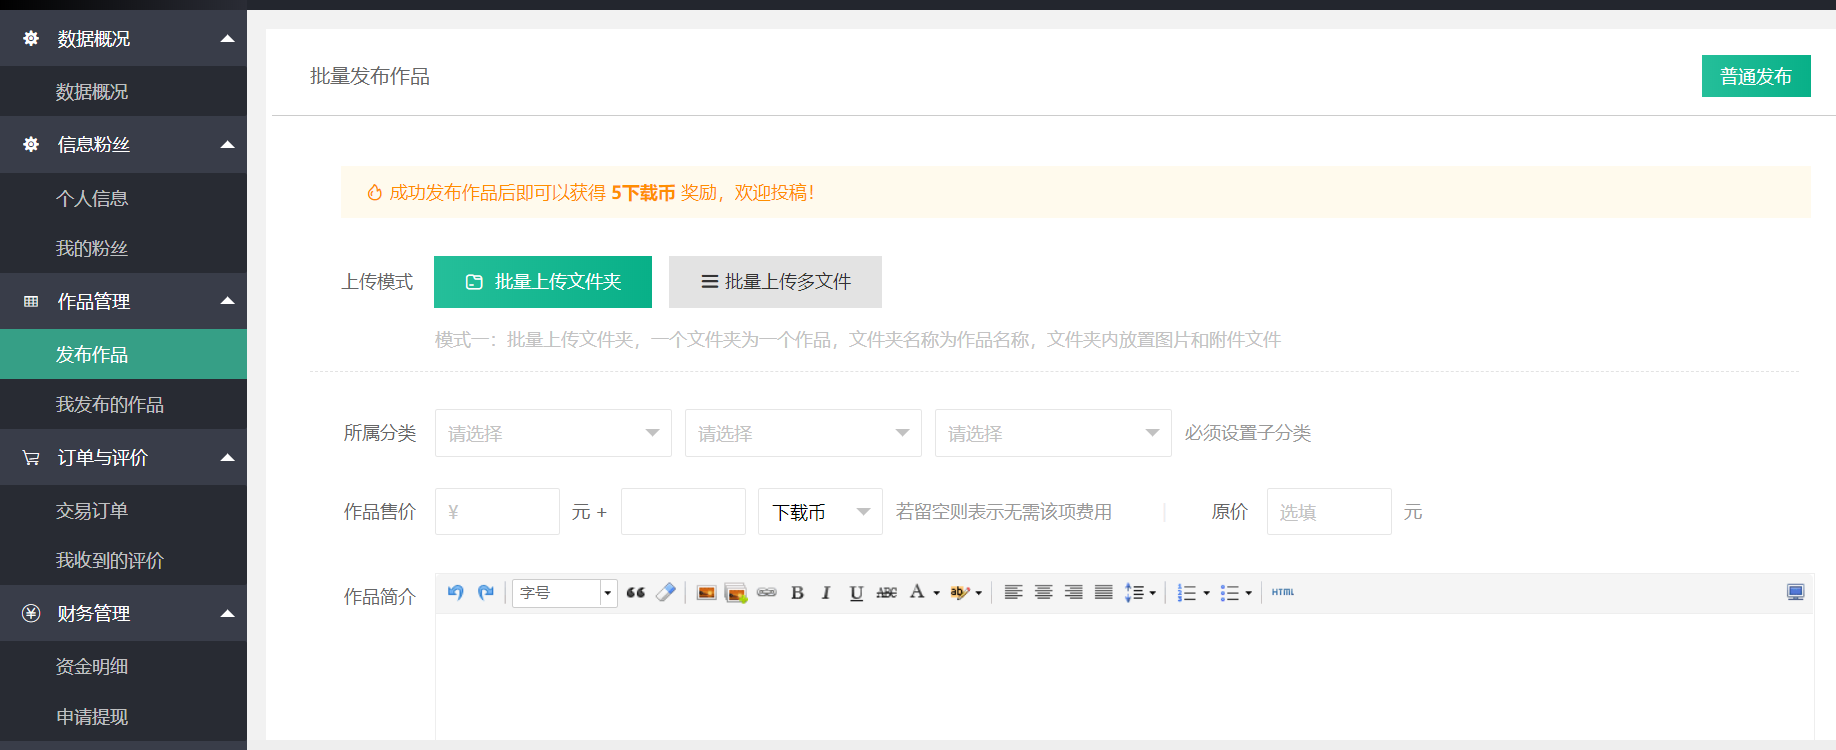Select 批量上传文件夹 upload mode
Viewport: 1836px width, 750px height.
(x=543, y=282)
